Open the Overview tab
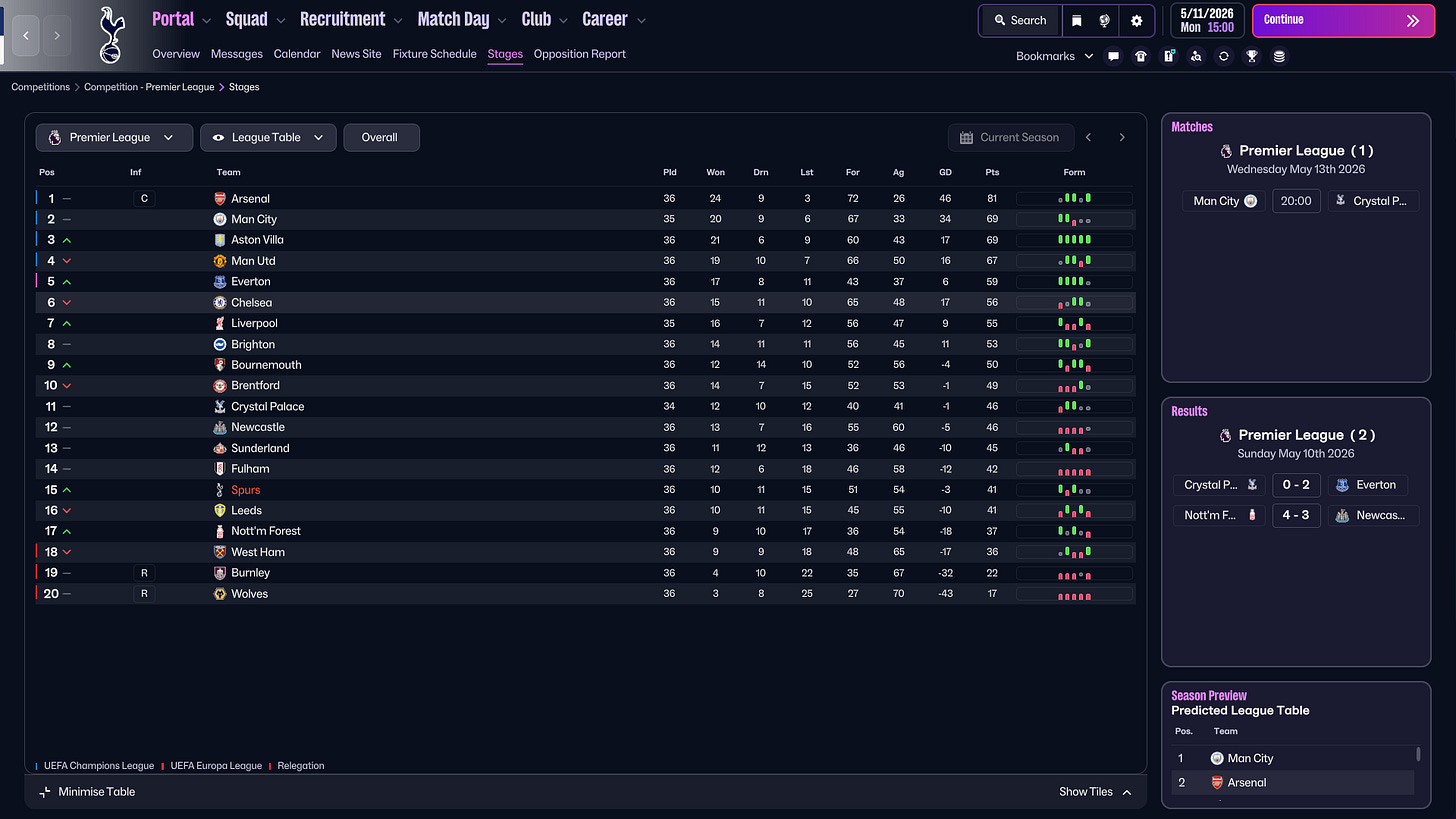The height and width of the screenshot is (819, 1456). coord(176,54)
